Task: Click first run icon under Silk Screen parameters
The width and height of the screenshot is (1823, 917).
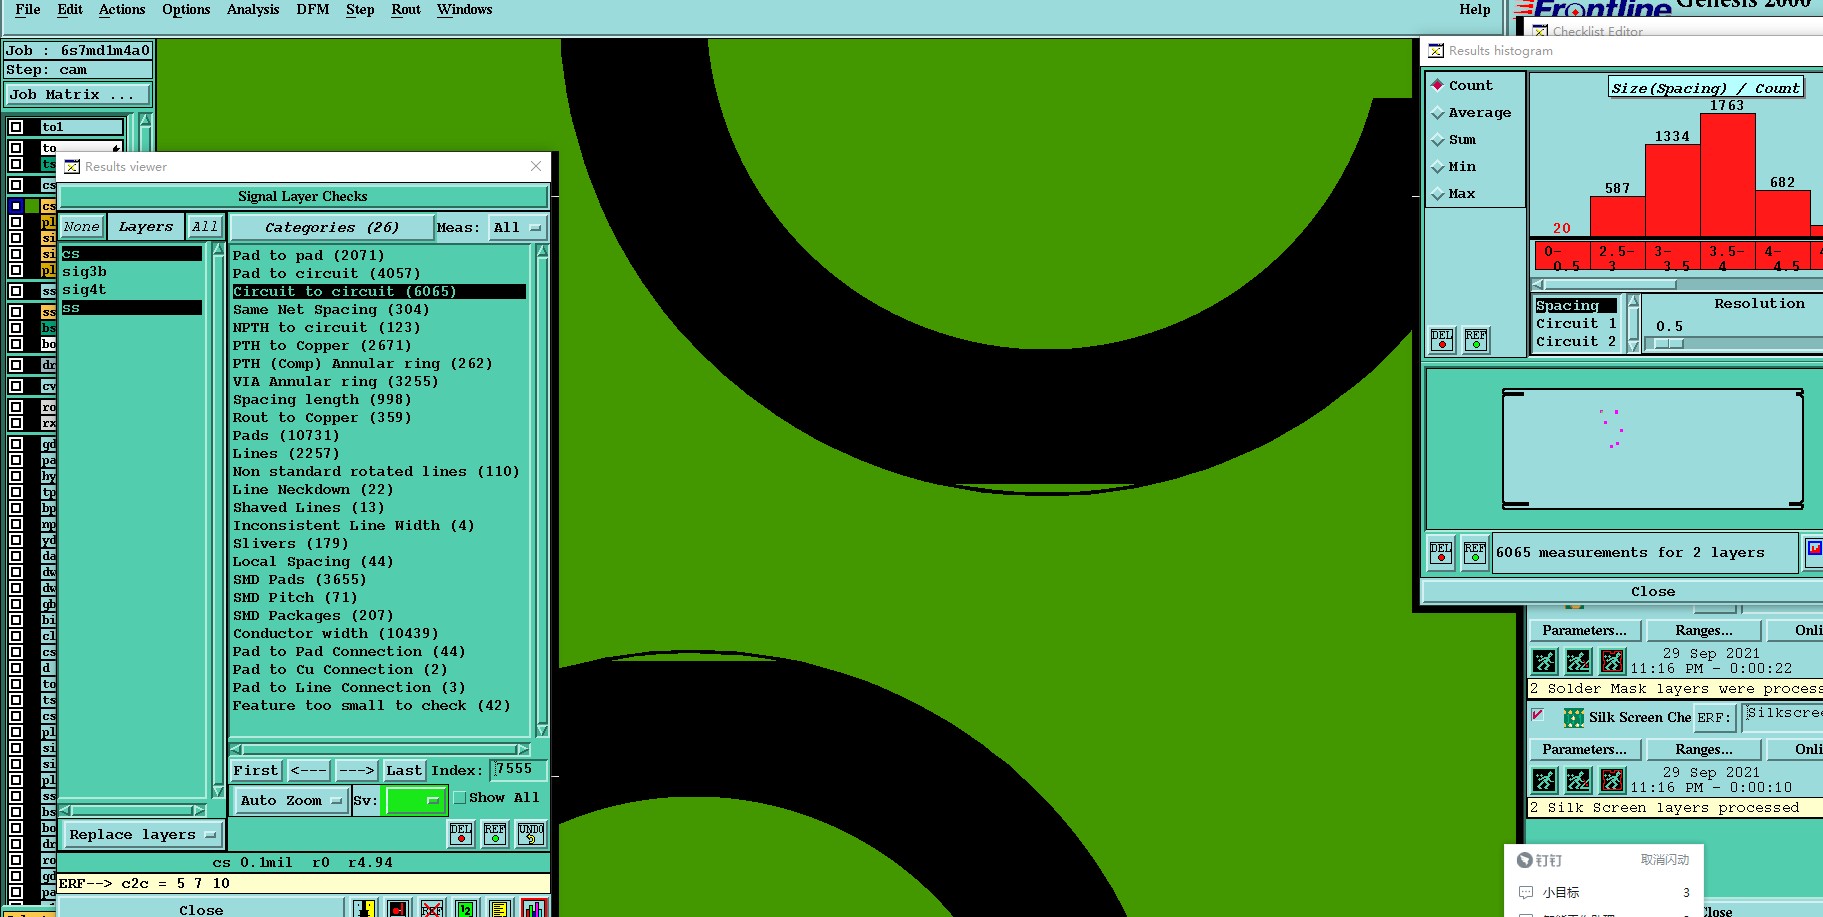Action: point(1545,780)
